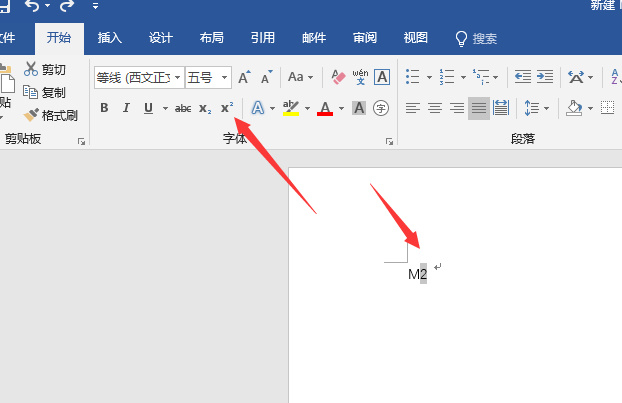Click the 格式刷 format painter button

click(x=50, y=115)
